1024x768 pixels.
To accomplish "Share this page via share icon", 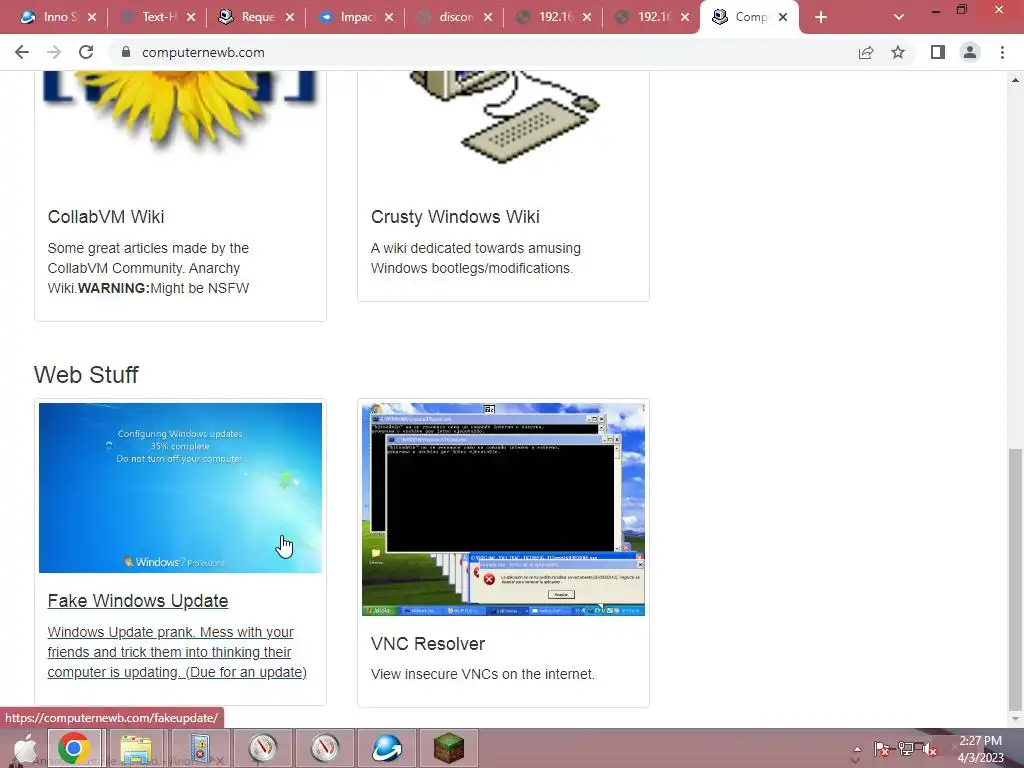I will 866,52.
